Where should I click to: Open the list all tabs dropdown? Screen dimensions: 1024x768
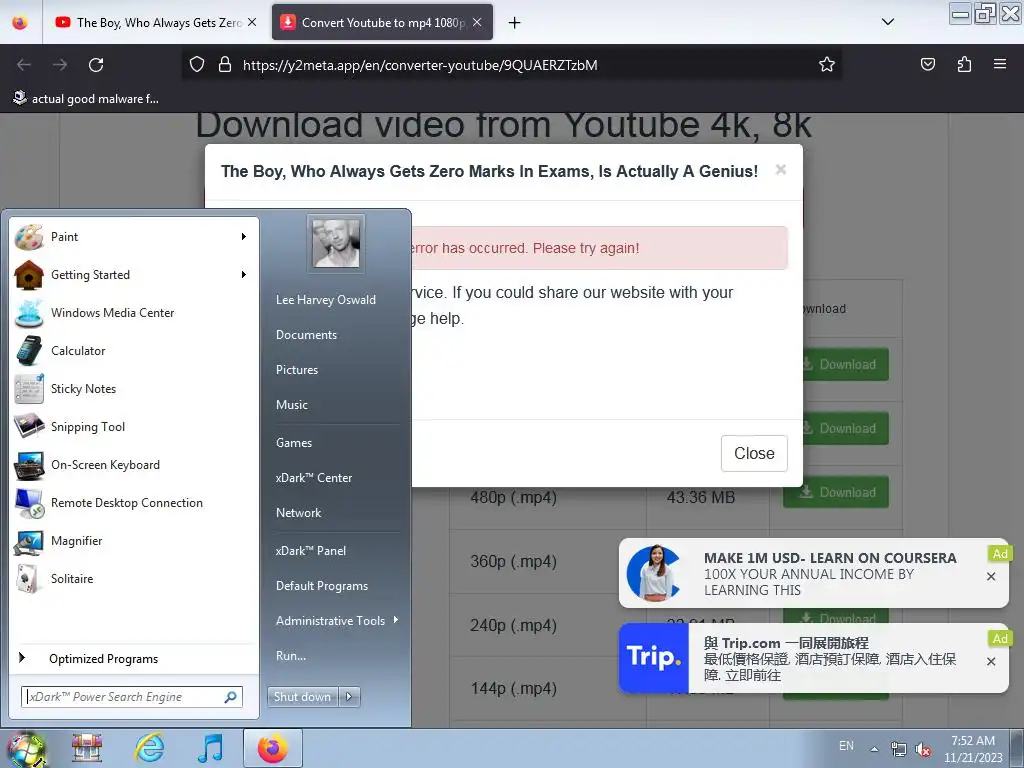pyautogui.click(x=888, y=22)
